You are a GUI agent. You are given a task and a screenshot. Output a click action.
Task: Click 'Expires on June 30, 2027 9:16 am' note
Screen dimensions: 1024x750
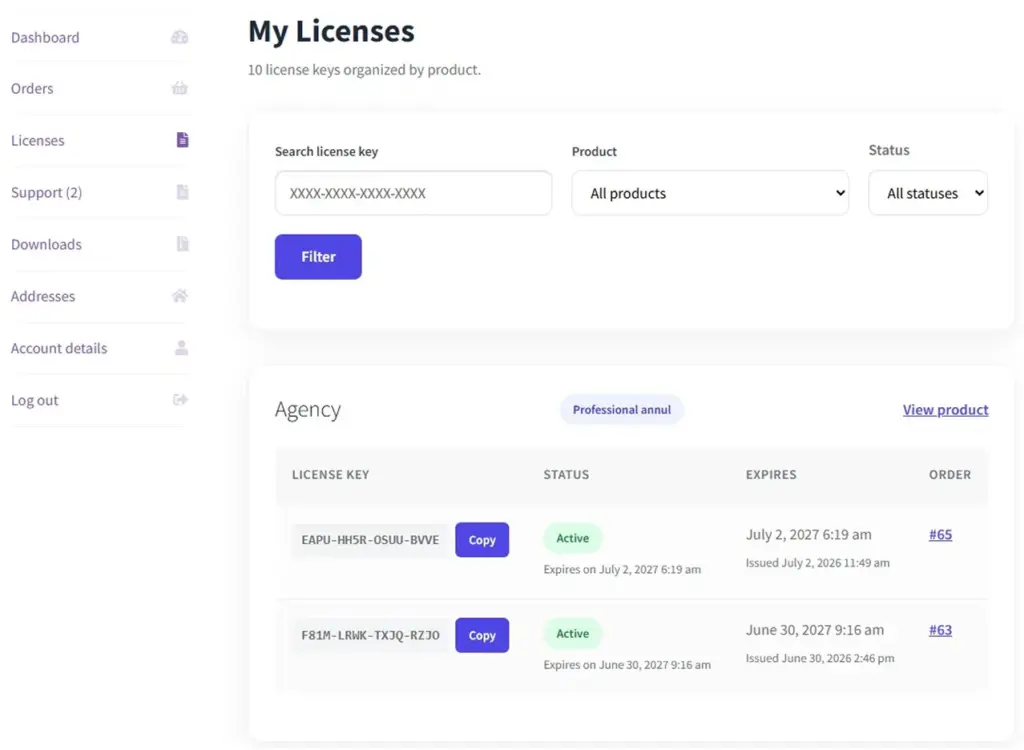(x=627, y=665)
